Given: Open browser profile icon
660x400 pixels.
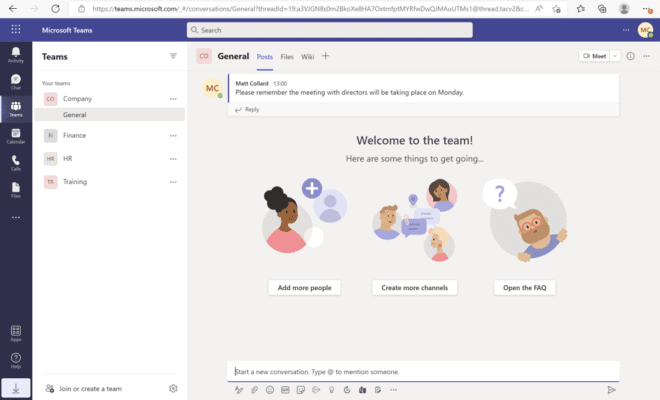Looking at the screenshot, I should pyautogui.click(x=624, y=8).
